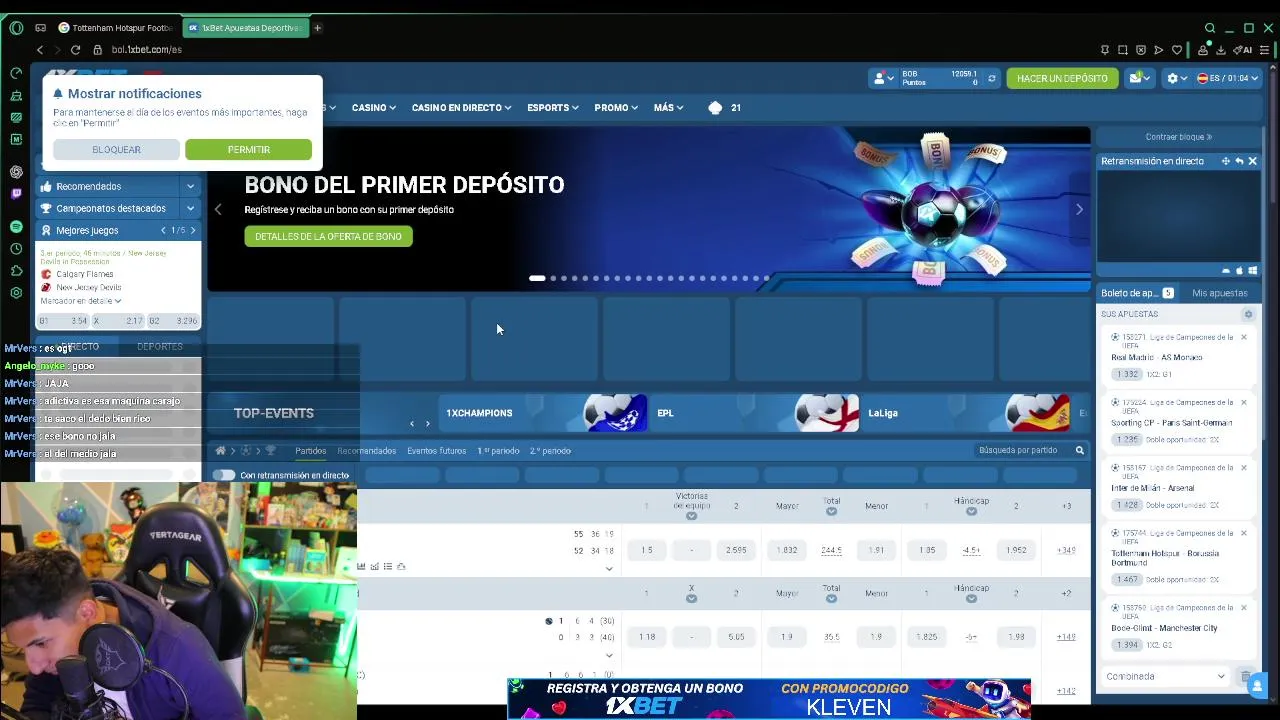1280x720 pixels.
Task: Open the ESPORTS dropdown menu
Action: click(x=553, y=107)
